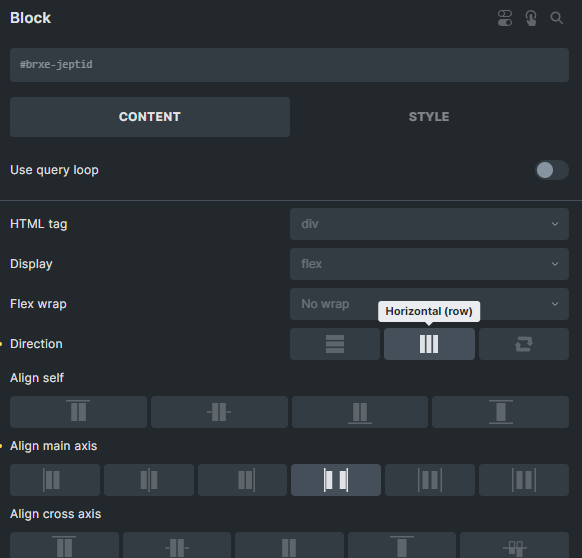The width and height of the screenshot is (582, 558).
Task: Click the #brxe-jeptid ID field
Action: coord(289,65)
